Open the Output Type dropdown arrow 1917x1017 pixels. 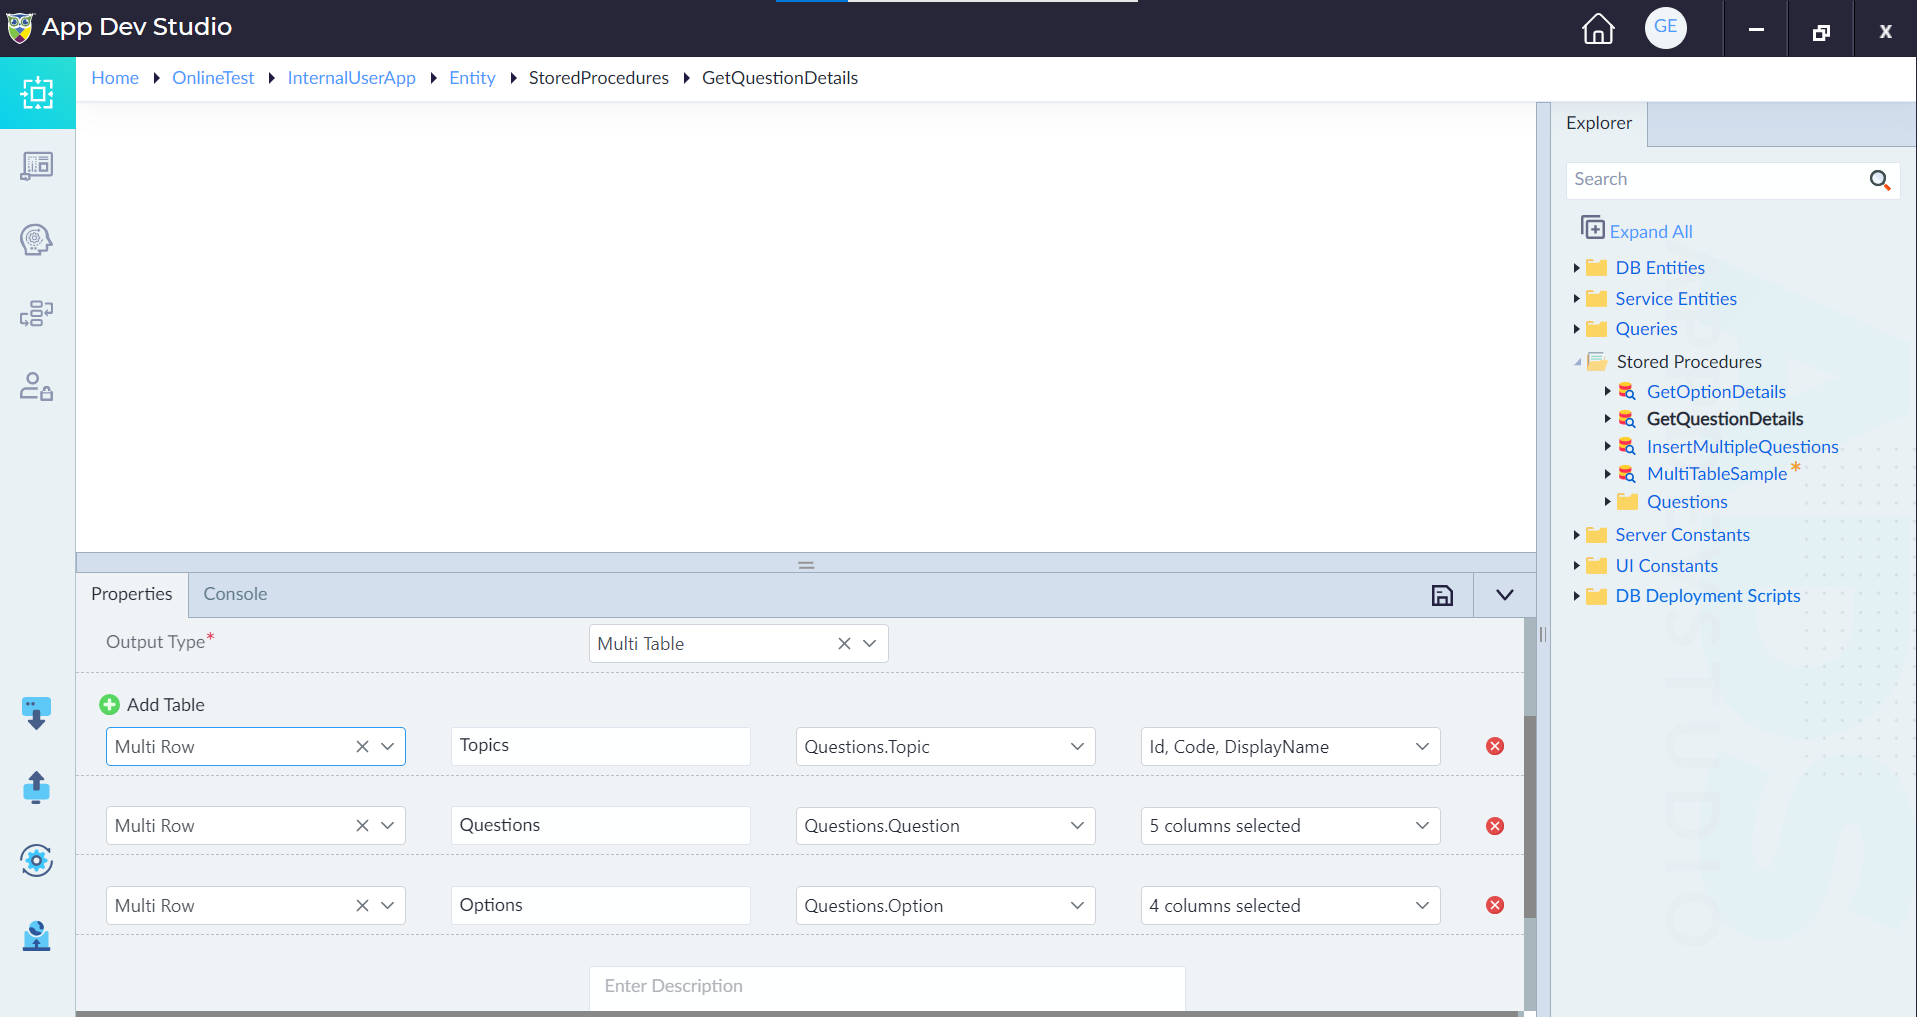(870, 644)
